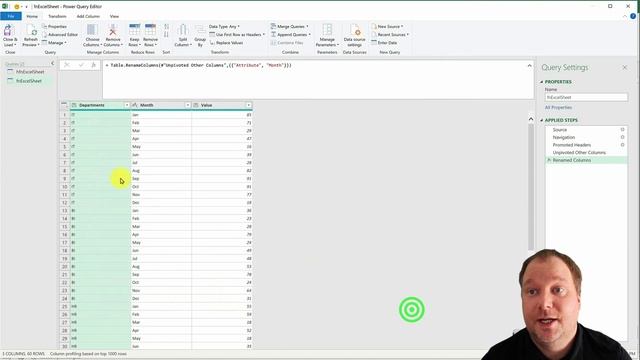Viewport: 640px width, 360px height.
Task: Open the Value column filter dropdown
Action: (x=249, y=105)
